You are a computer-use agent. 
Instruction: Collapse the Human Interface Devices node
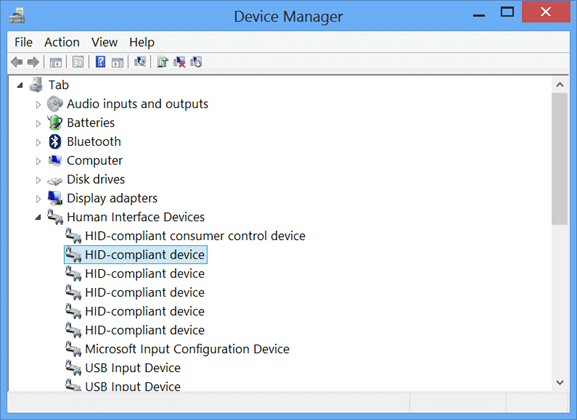38,218
